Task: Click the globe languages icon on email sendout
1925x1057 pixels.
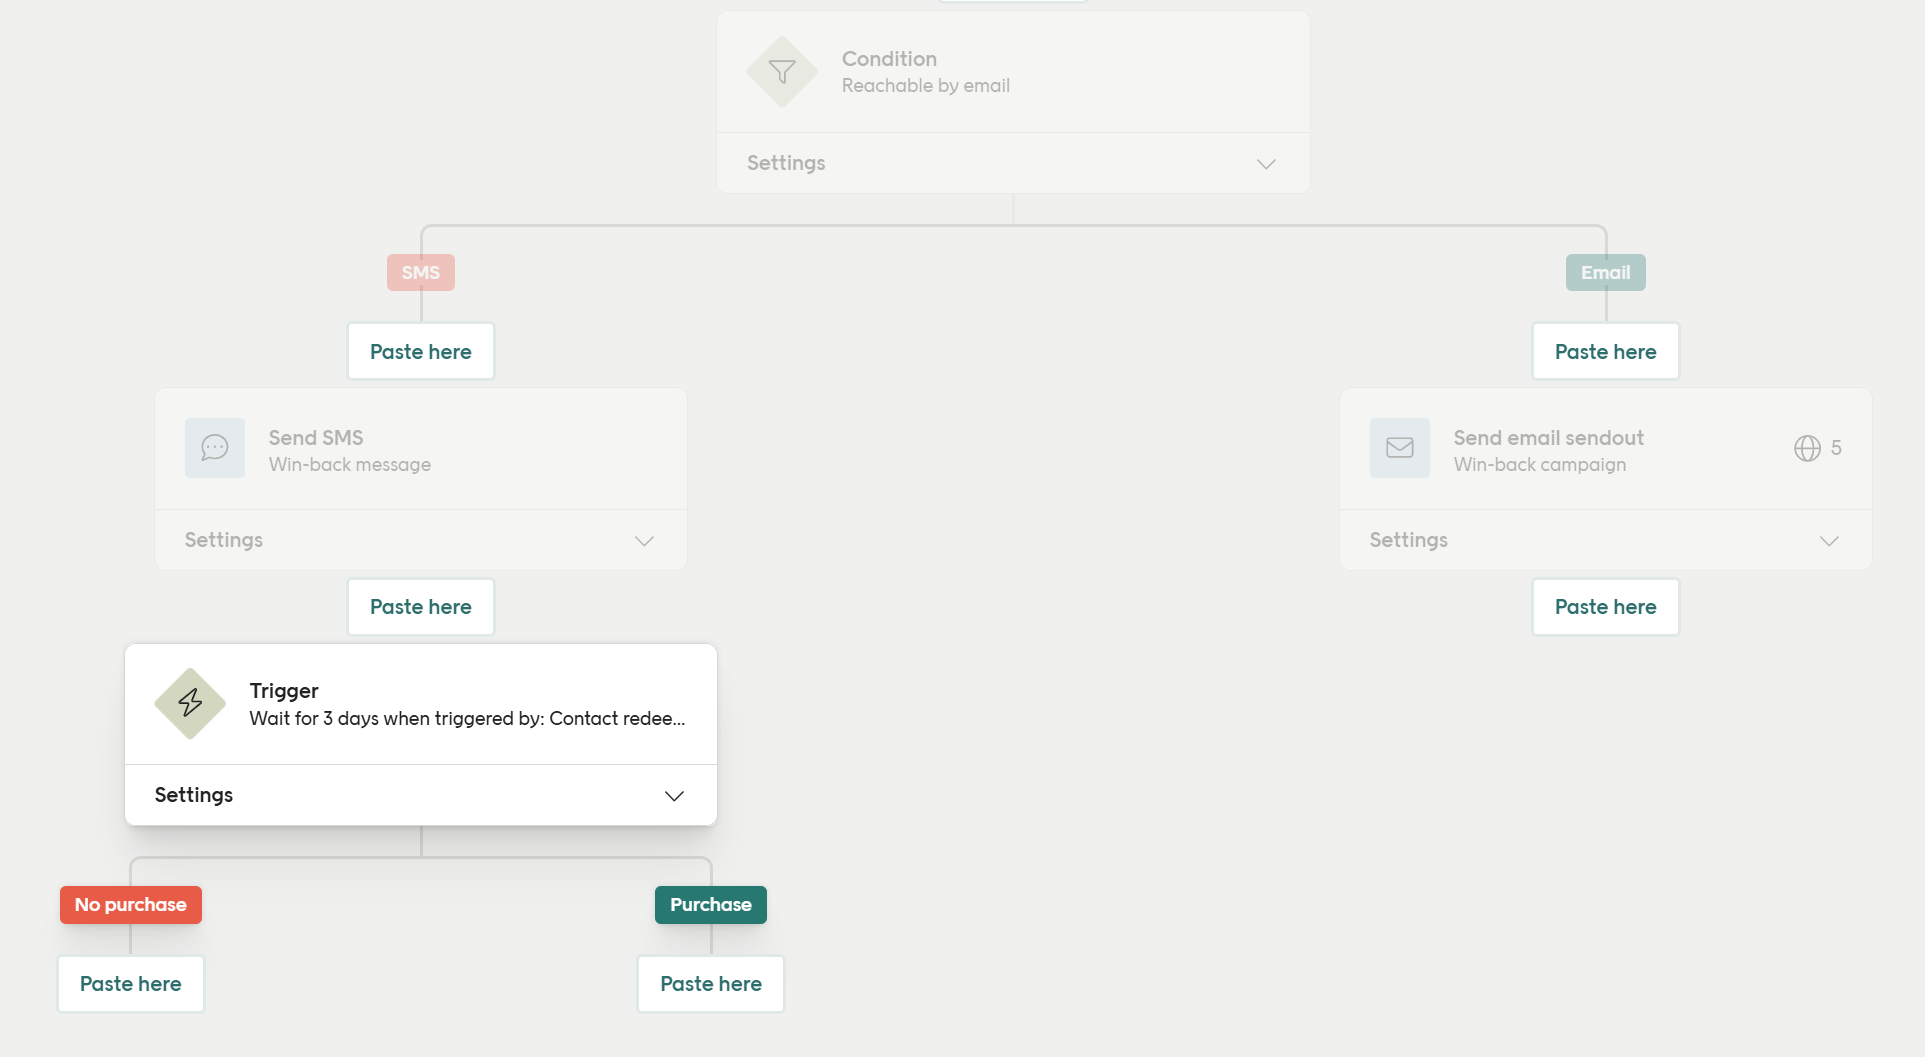Action: (x=1807, y=448)
